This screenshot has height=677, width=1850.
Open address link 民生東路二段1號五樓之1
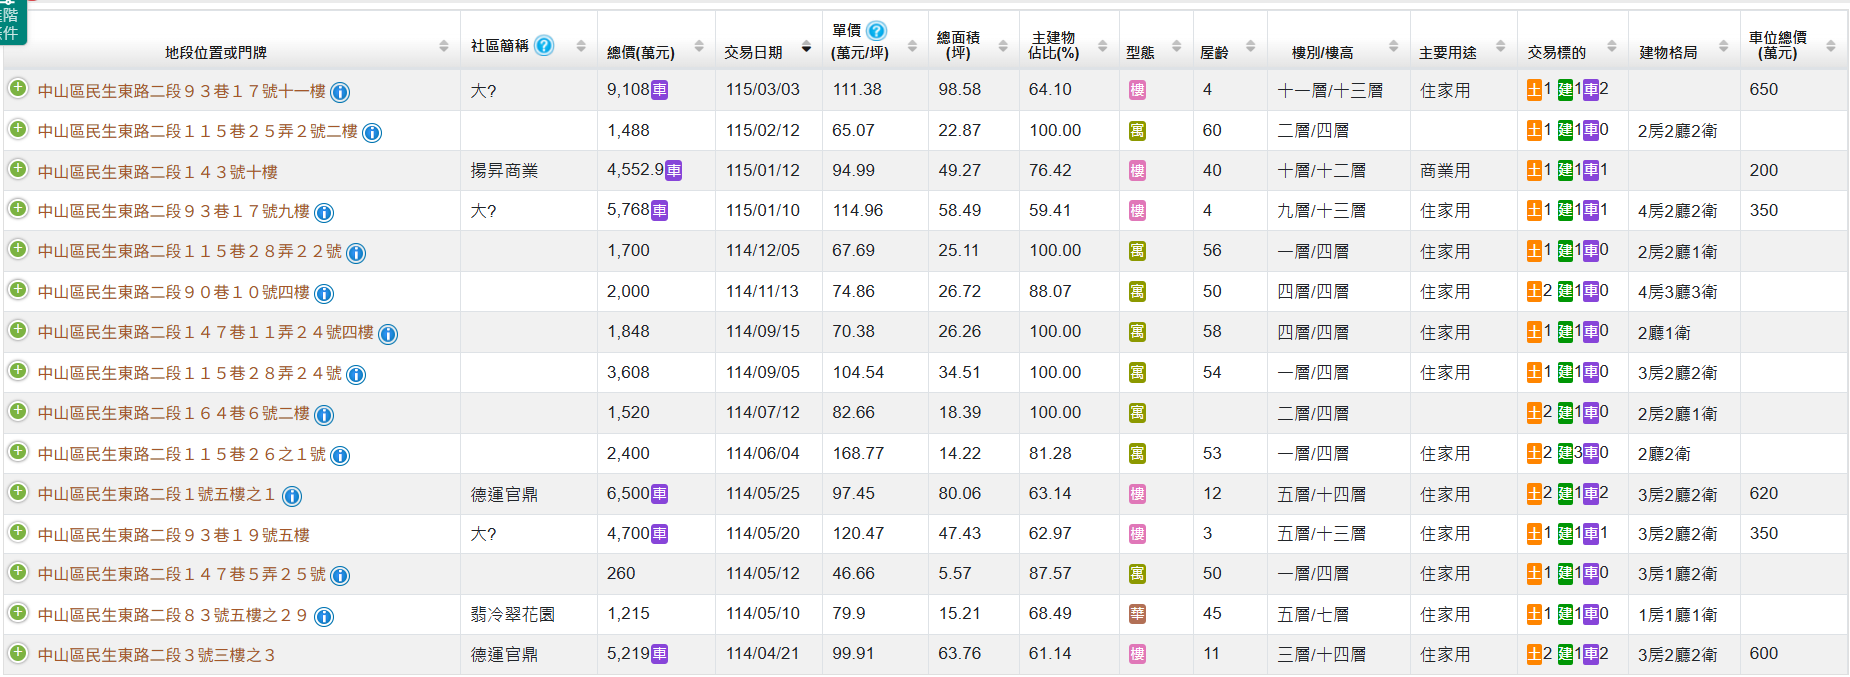(156, 494)
